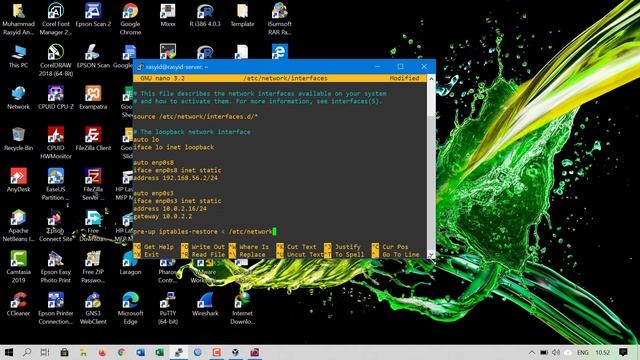This screenshot has width=640, height=360.
Task: Click the 'gateway 10.0.2.2' line
Action: [x=162, y=216]
